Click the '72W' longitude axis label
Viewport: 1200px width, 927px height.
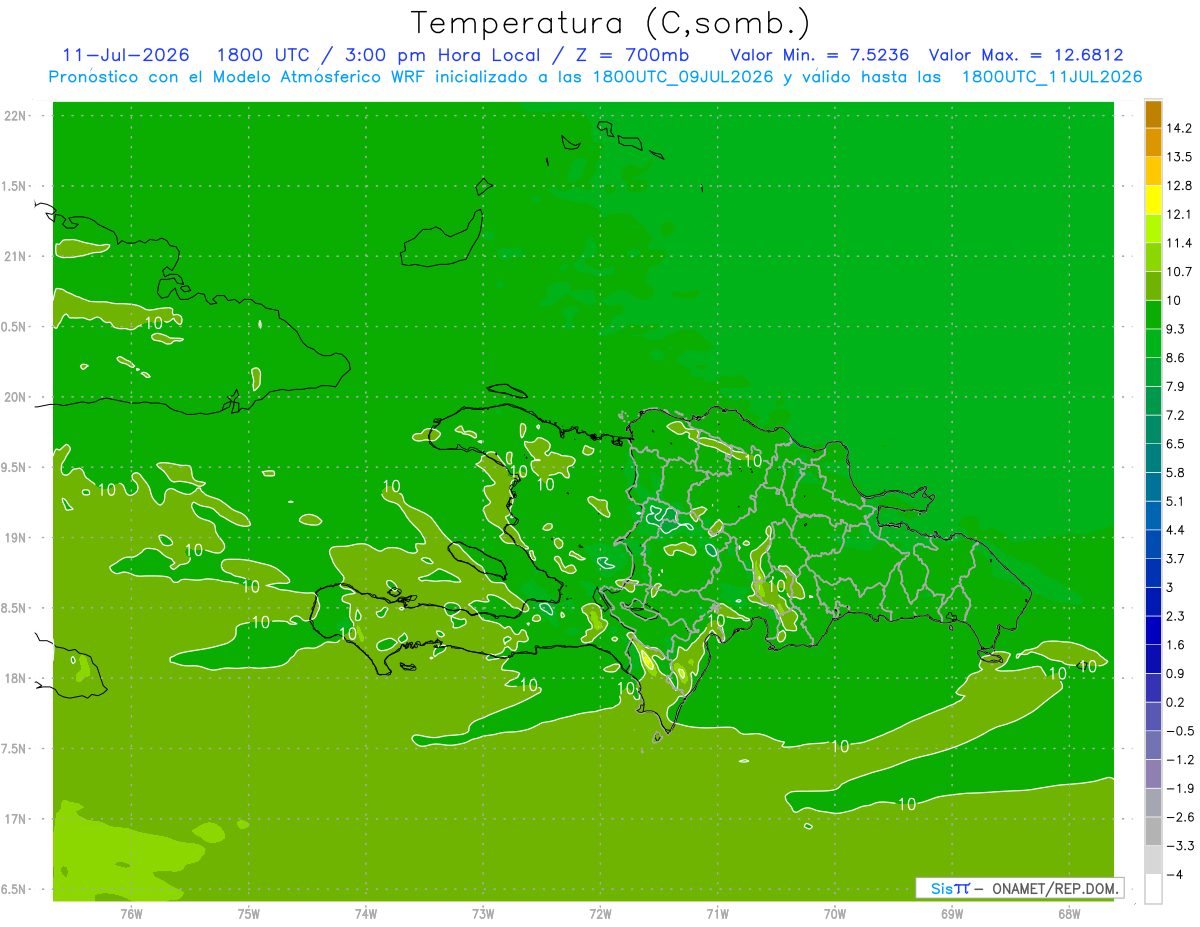click(x=600, y=914)
